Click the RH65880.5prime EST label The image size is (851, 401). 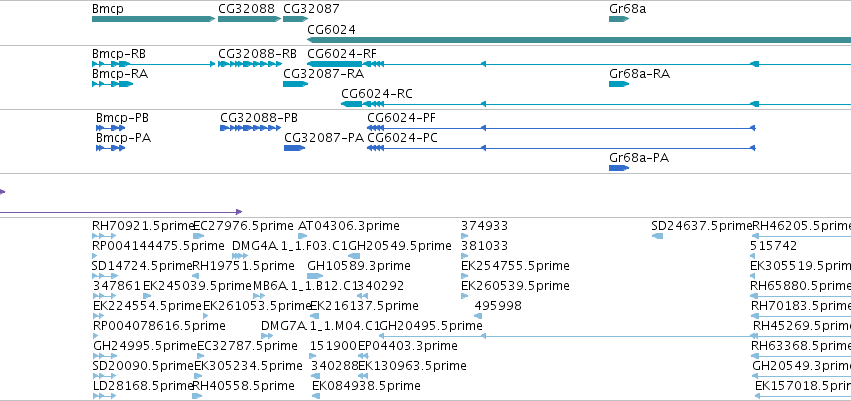(x=801, y=286)
